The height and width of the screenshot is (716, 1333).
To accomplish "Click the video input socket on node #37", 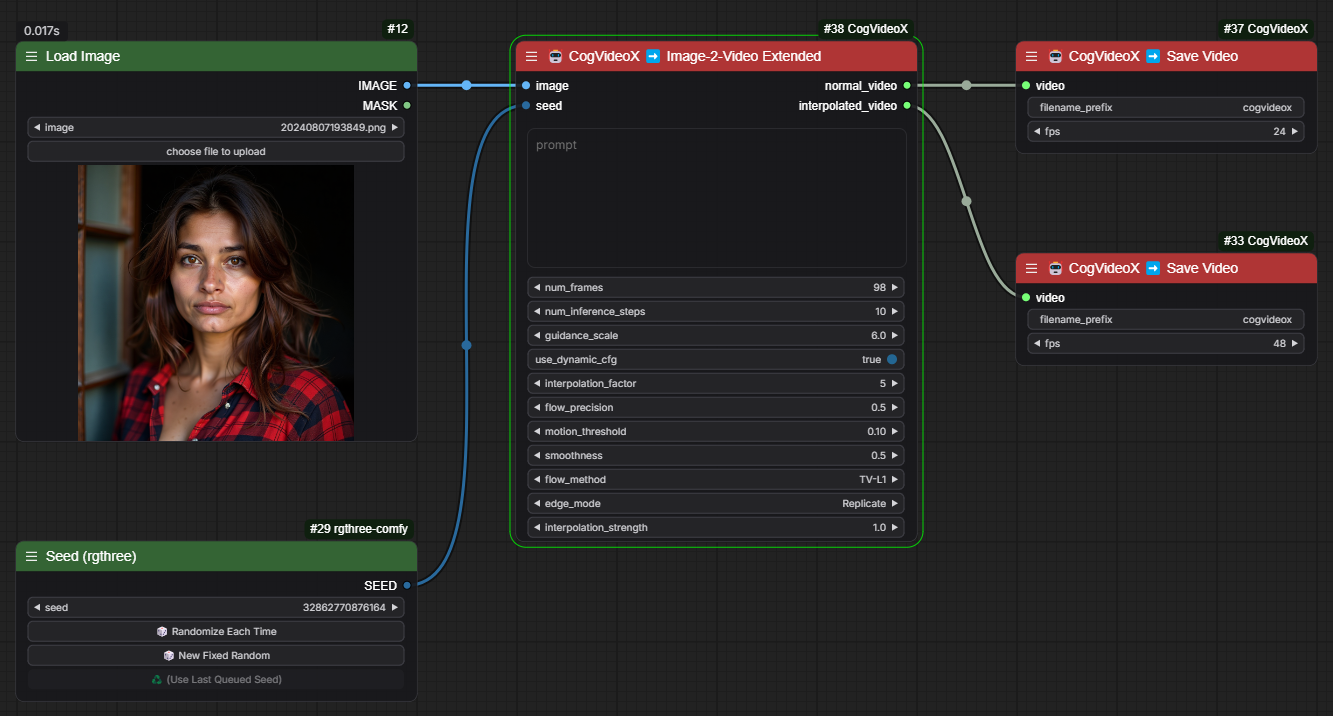I will pos(1026,86).
